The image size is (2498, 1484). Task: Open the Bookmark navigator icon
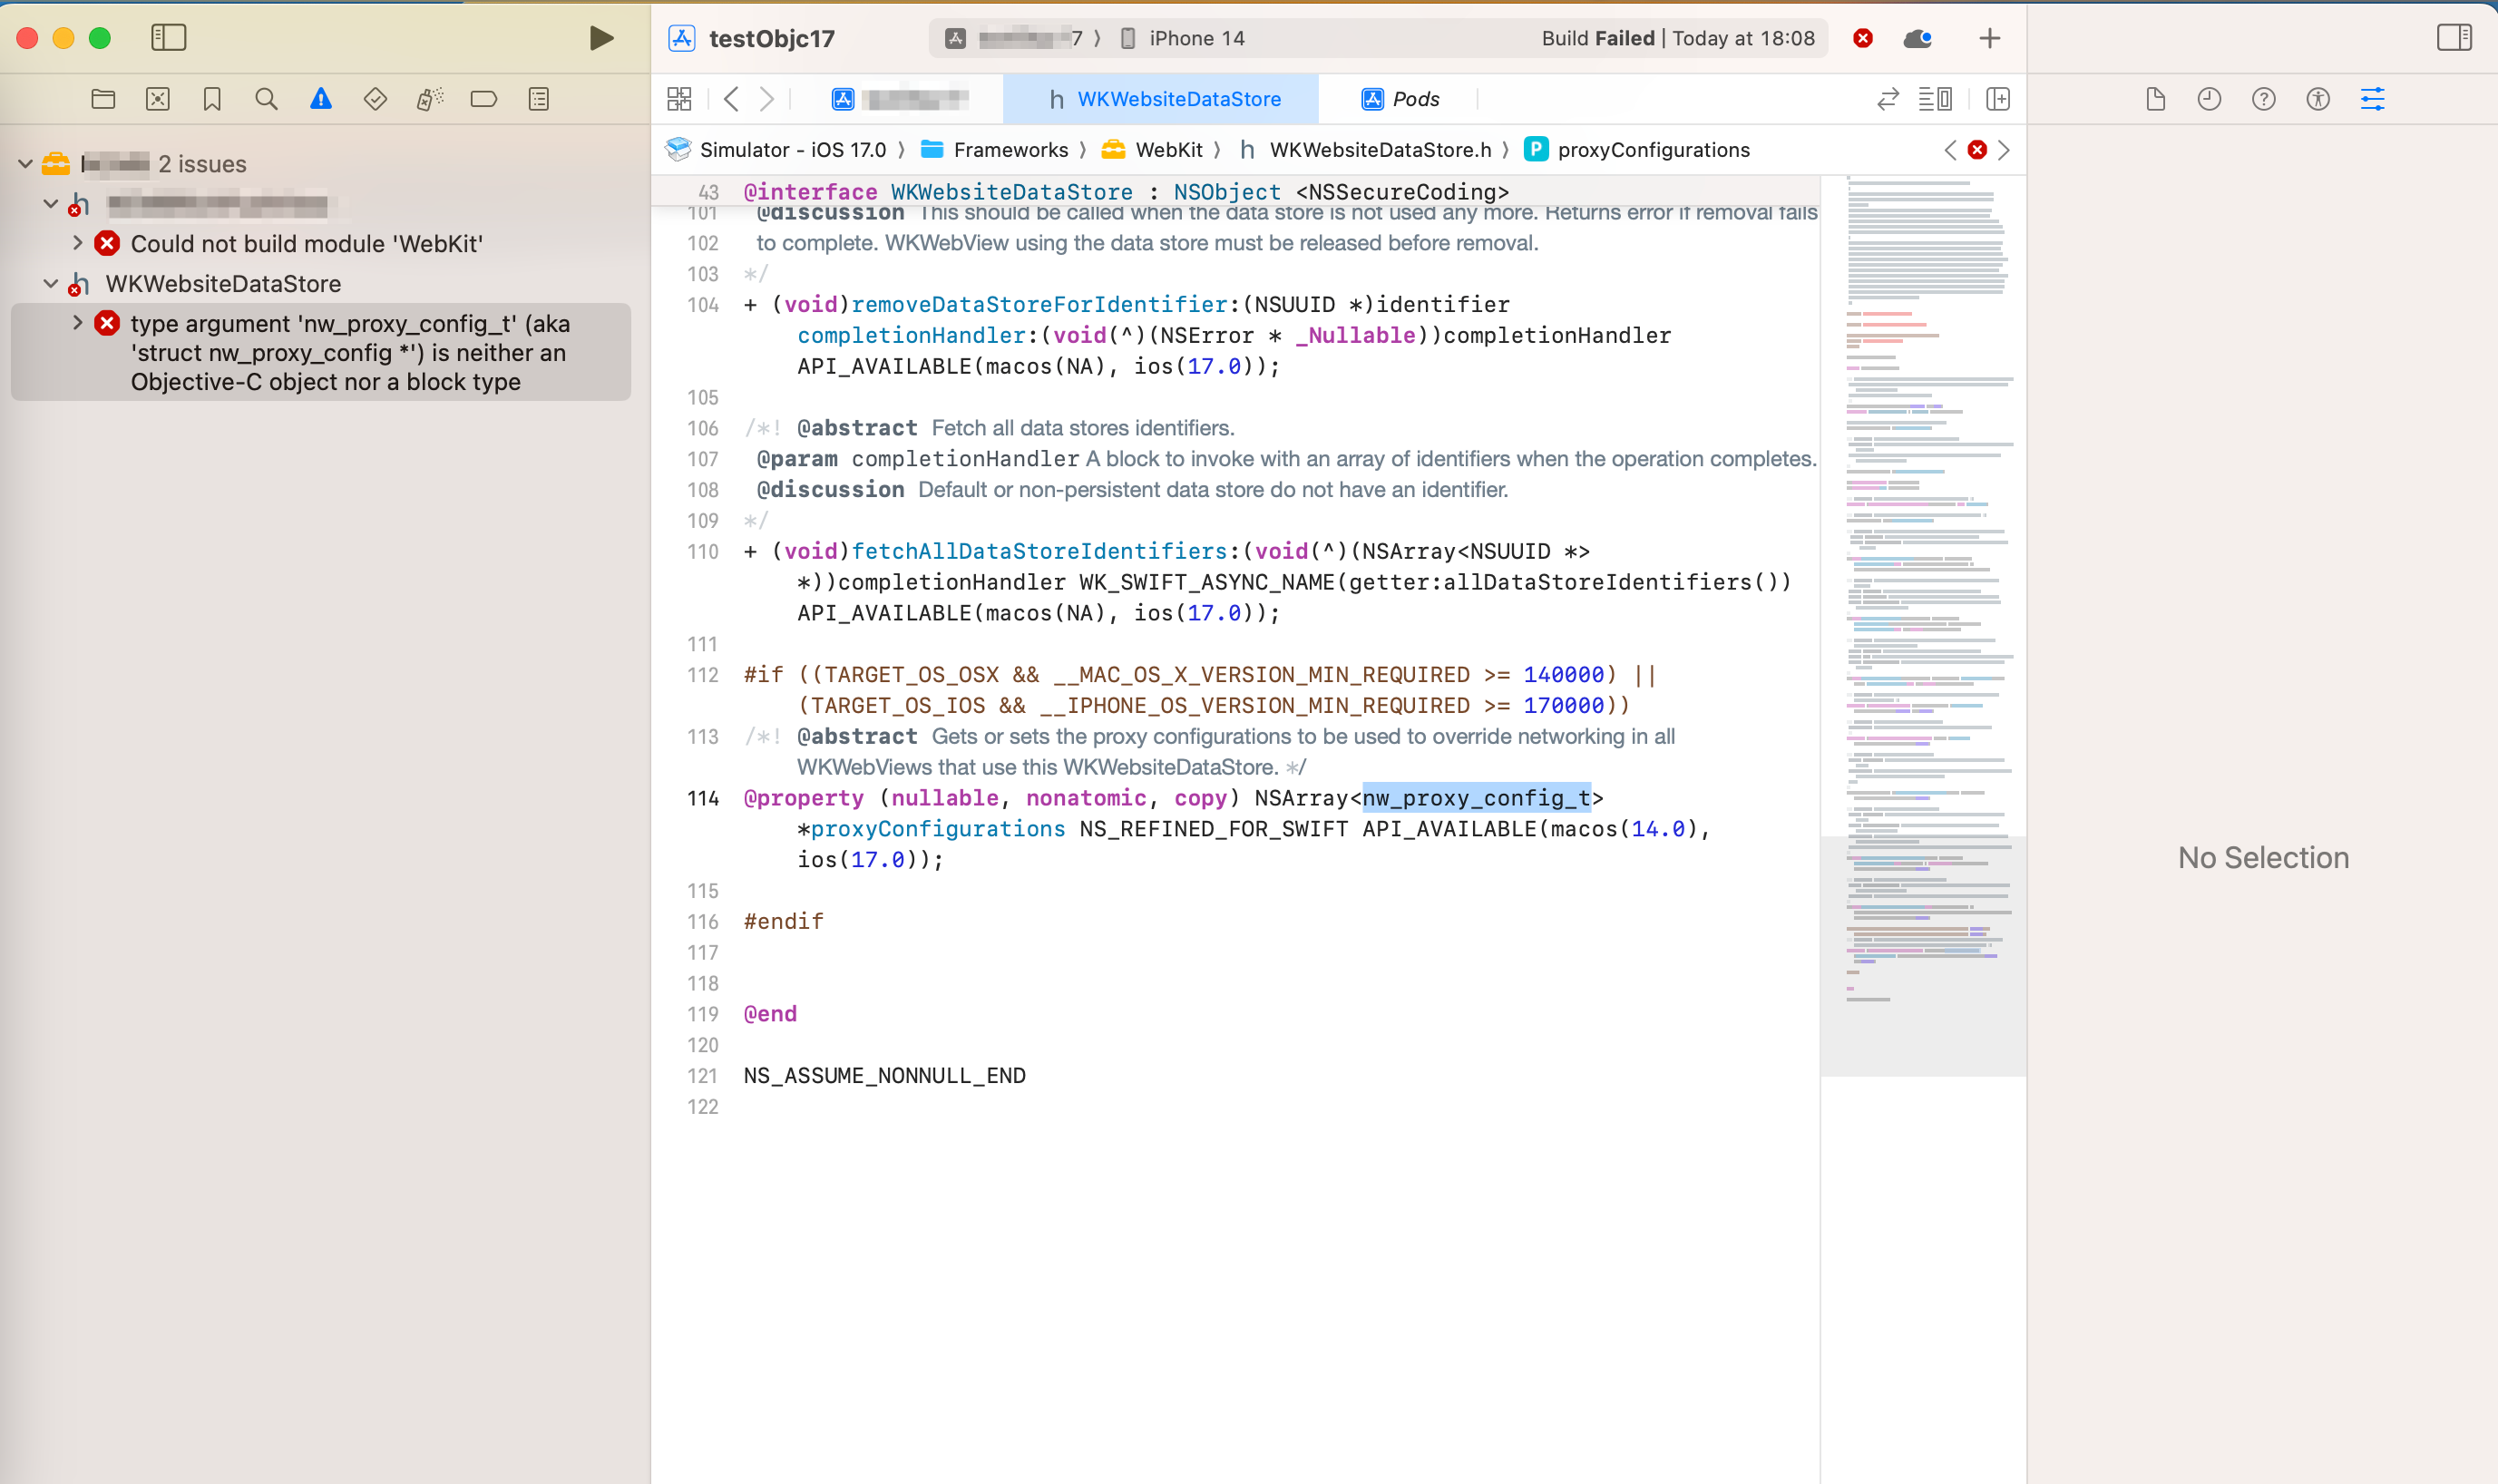pos(212,99)
